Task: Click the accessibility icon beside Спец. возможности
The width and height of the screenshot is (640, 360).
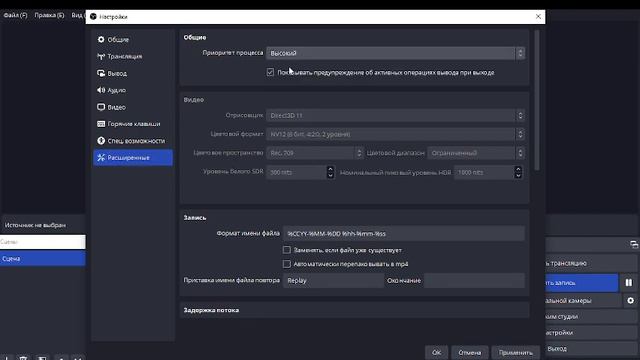Action: (x=101, y=141)
